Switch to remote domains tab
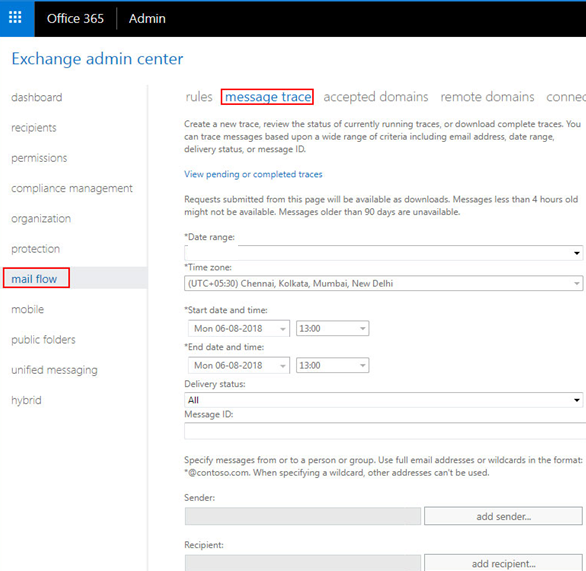This screenshot has height=571, width=586. (x=487, y=97)
